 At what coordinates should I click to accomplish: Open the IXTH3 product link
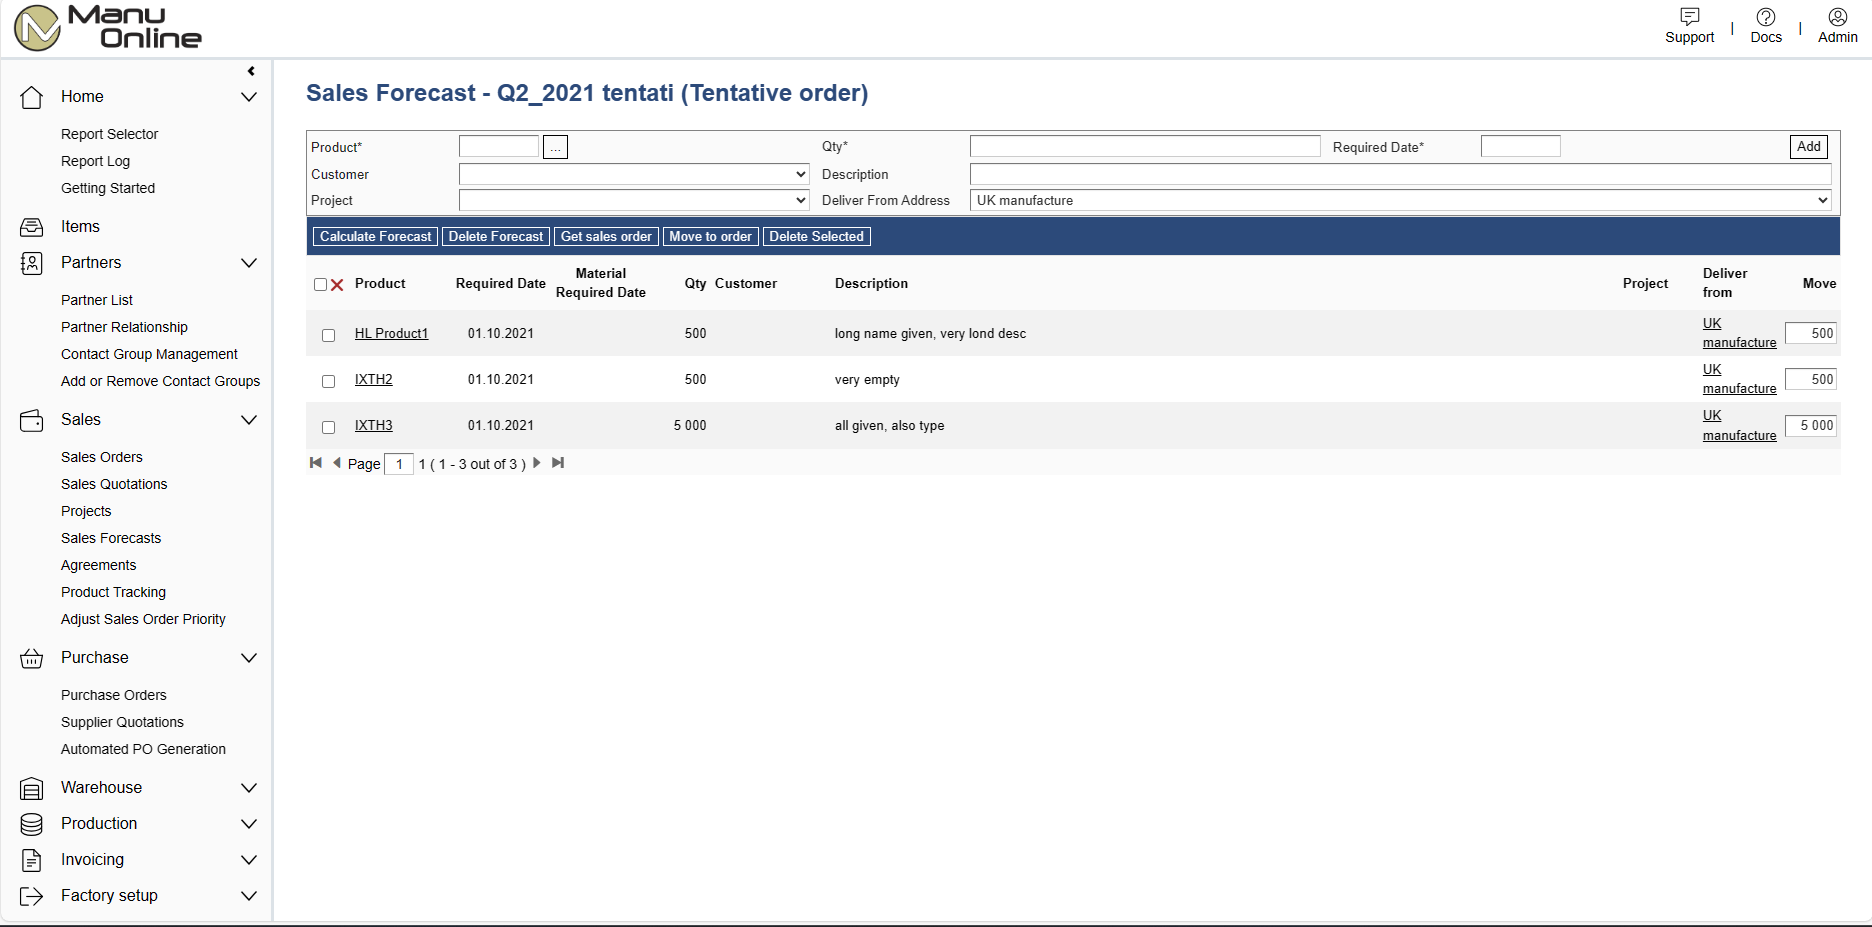click(374, 425)
